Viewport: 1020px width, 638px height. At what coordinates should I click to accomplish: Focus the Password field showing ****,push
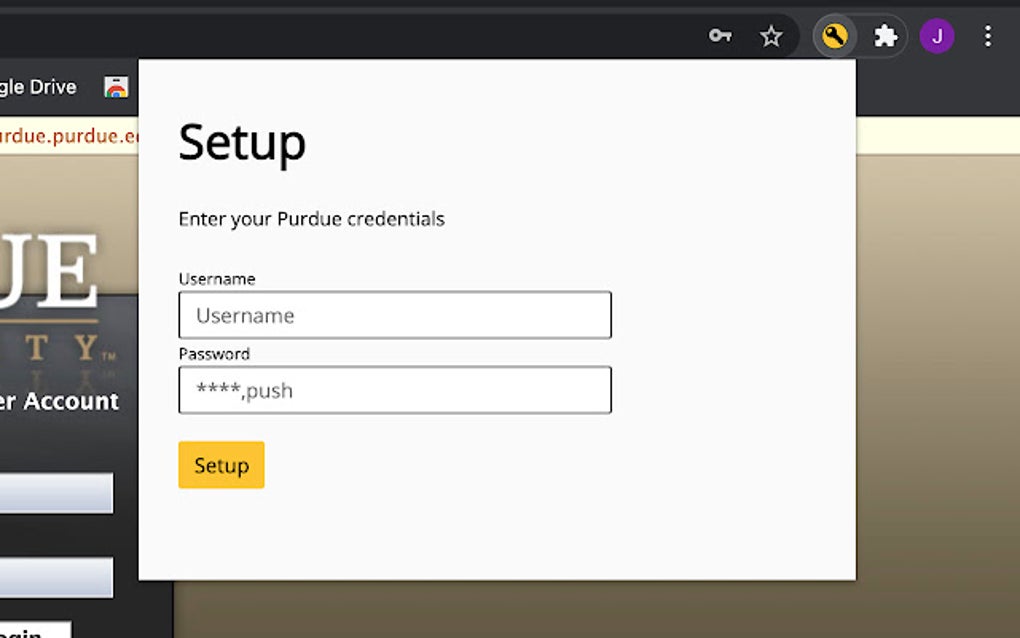394,390
